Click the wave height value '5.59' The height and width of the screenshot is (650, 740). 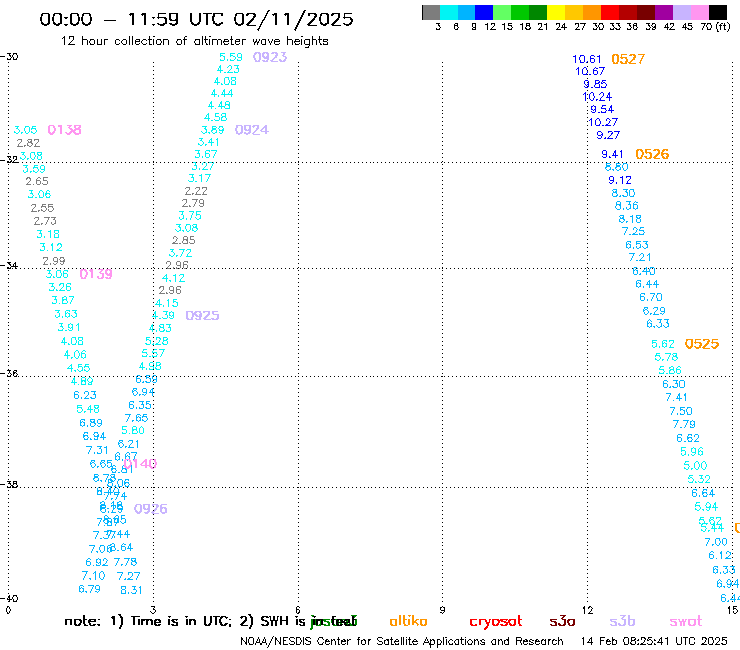point(231,57)
